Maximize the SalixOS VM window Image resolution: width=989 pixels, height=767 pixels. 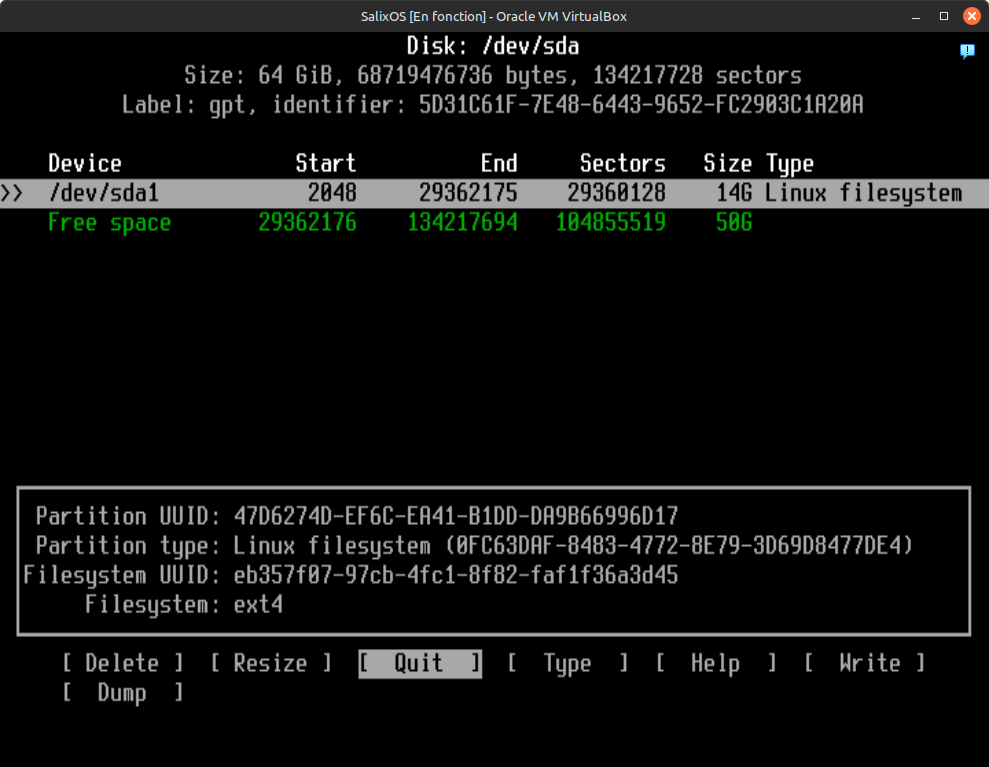click(x=943, y=17)
